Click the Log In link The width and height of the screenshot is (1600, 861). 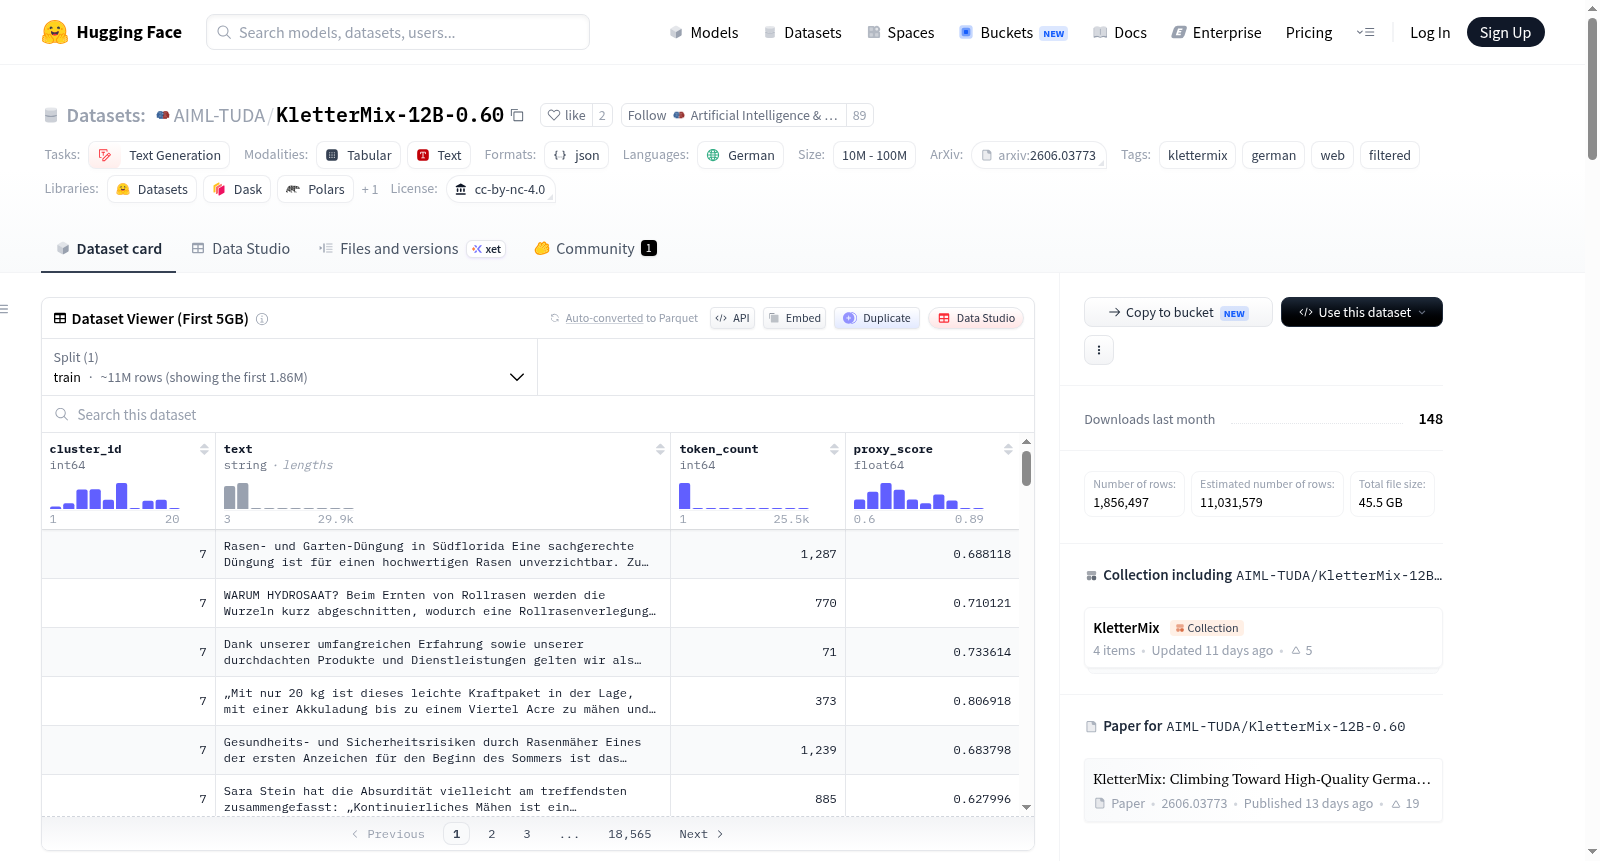coord(1430,33)
